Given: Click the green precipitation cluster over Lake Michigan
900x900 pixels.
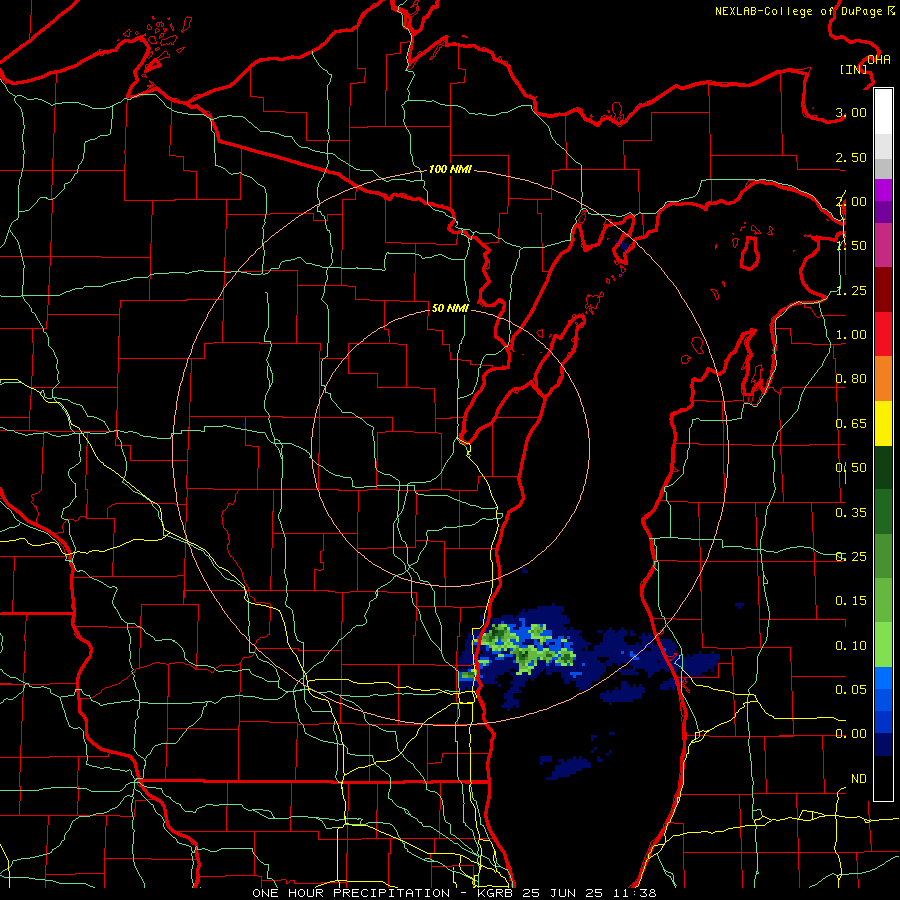Looking at the screenshot, I should click(527, 649).
